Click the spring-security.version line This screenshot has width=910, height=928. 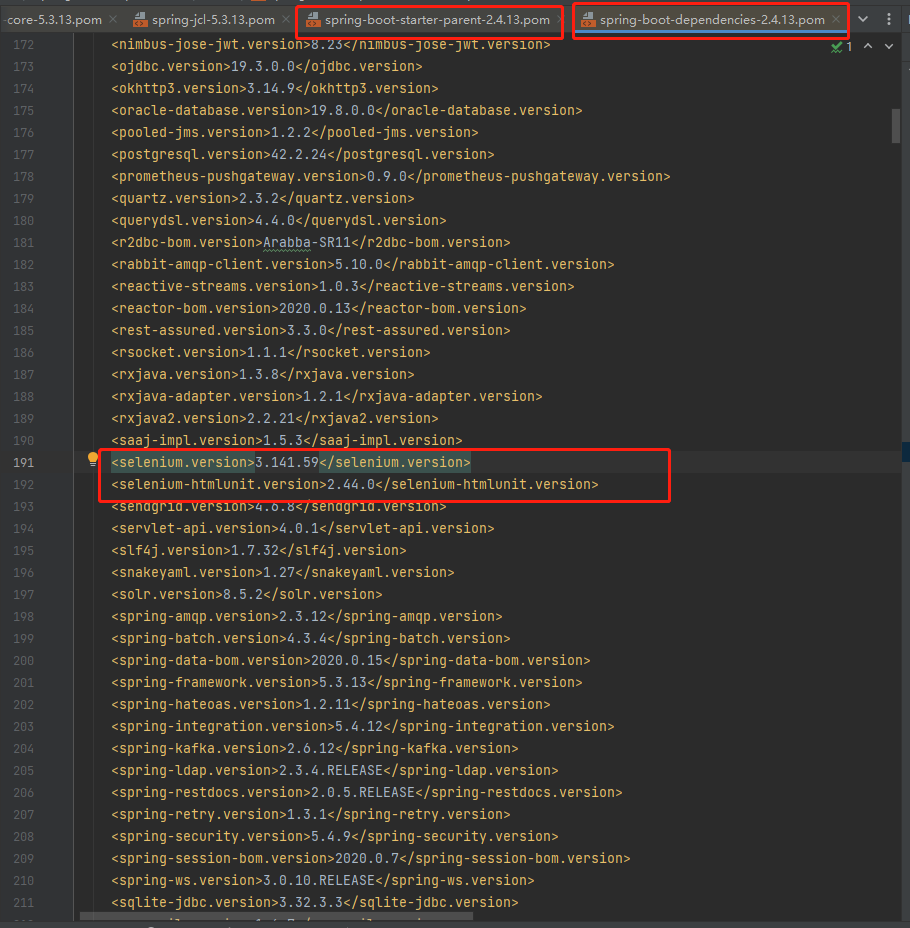click(335, 836)
